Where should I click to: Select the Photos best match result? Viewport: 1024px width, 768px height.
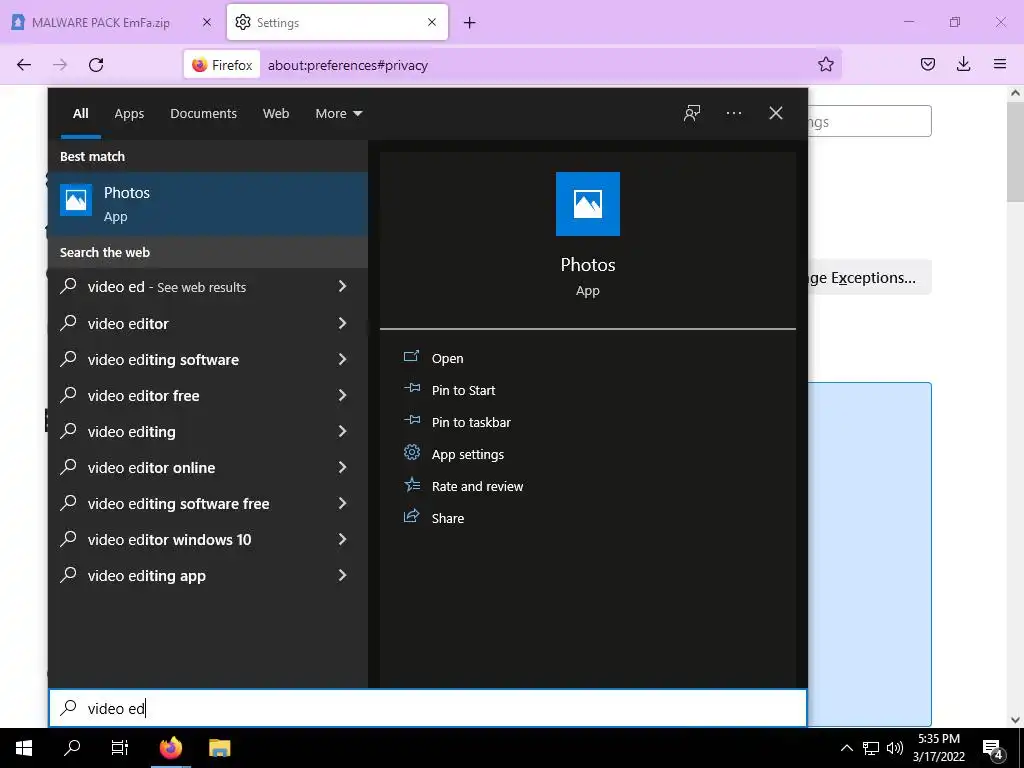pyautogui.click(x=208, y=204)
